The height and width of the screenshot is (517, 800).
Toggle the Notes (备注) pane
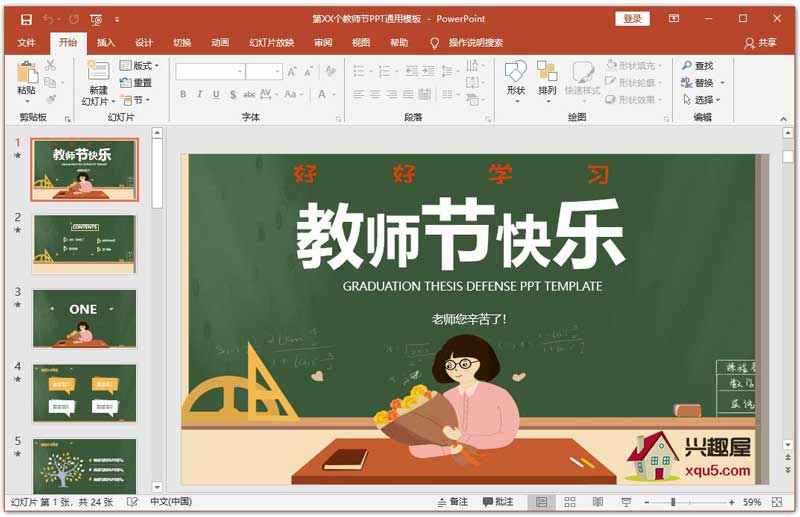(453, 502)
